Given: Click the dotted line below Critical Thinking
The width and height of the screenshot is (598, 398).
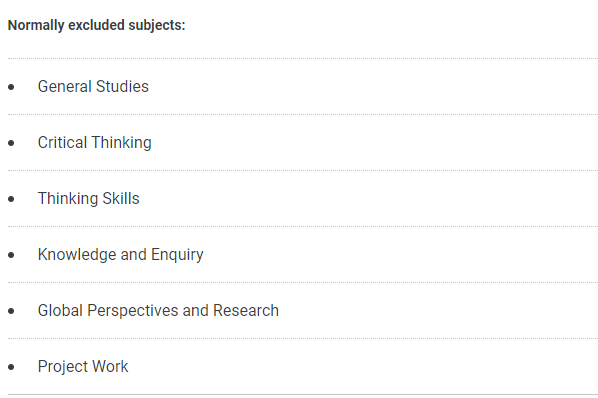Looking at the screenshot, I should click(x=303, y=170).
